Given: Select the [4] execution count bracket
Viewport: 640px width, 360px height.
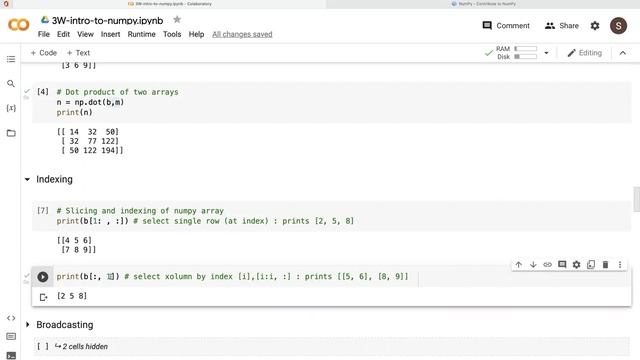Looking at the screenshot, I should [43, 91].
